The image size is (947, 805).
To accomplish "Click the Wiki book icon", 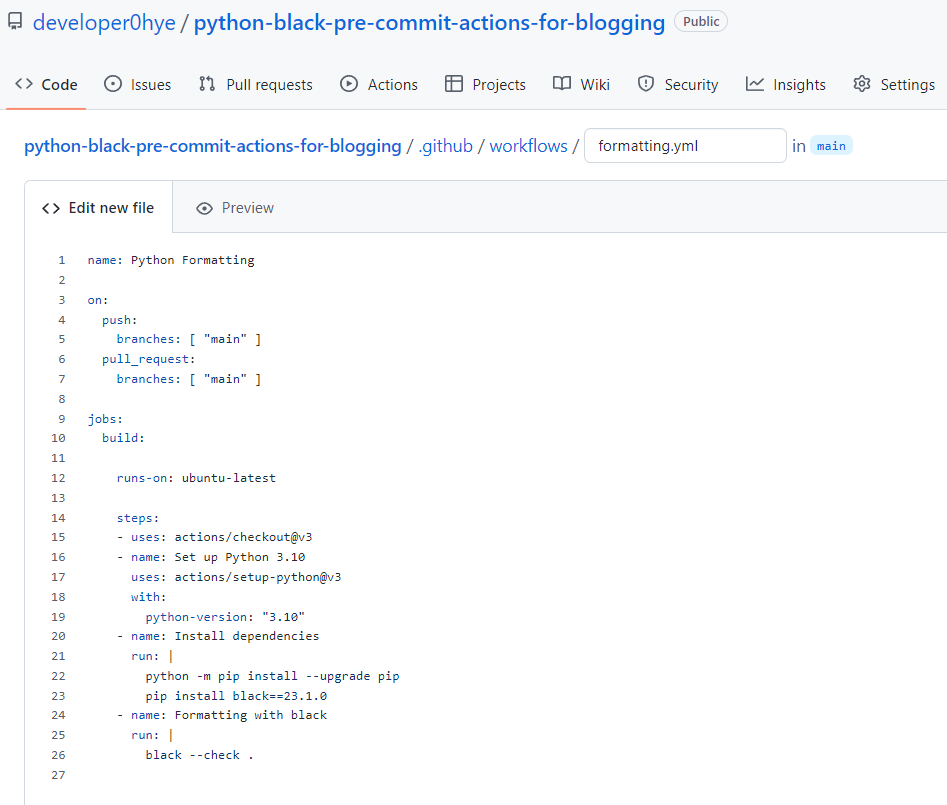I will pos(562,84).
